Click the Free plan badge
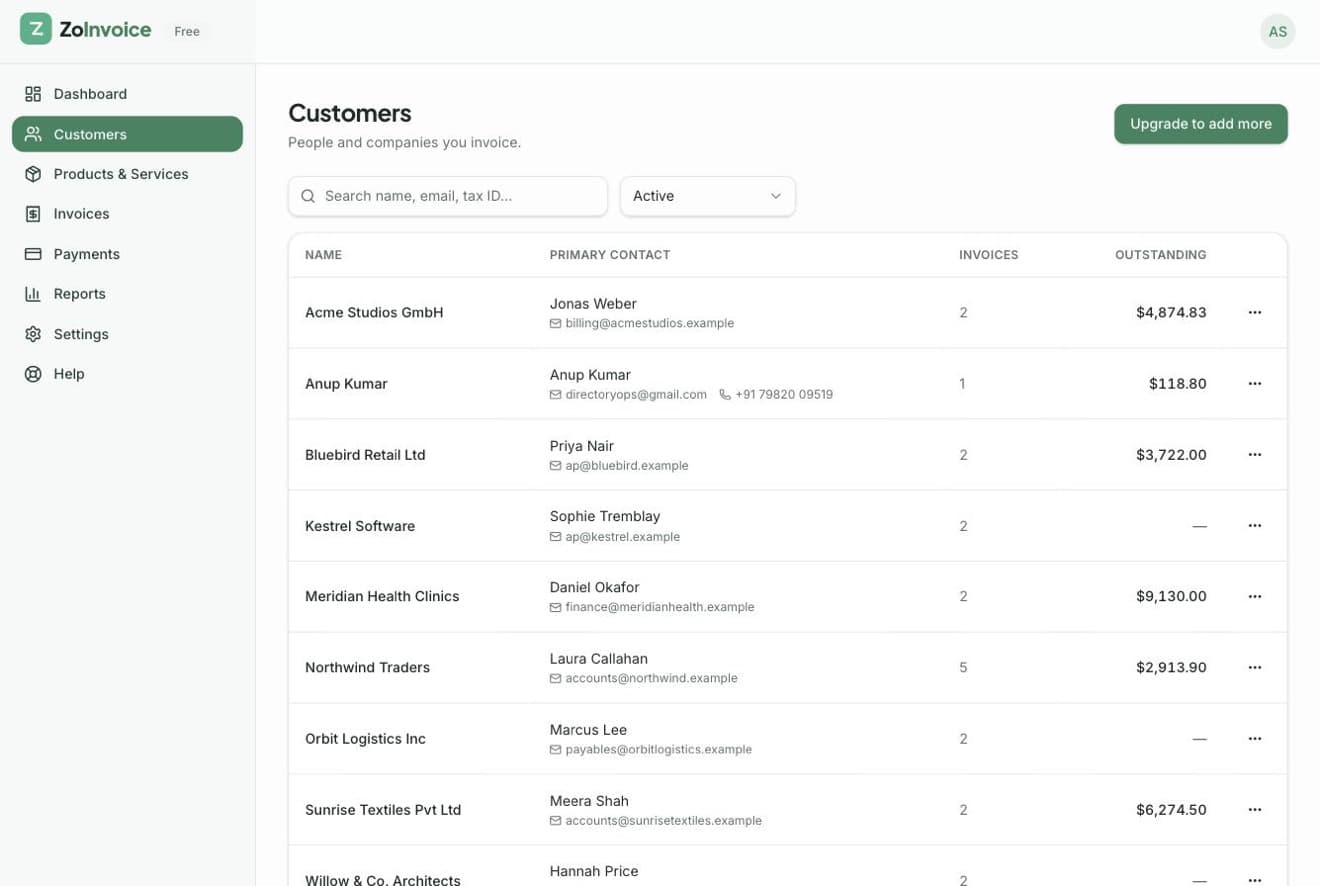The height and width of the screenshot is (886, 1320). click(x=187, y=31)
